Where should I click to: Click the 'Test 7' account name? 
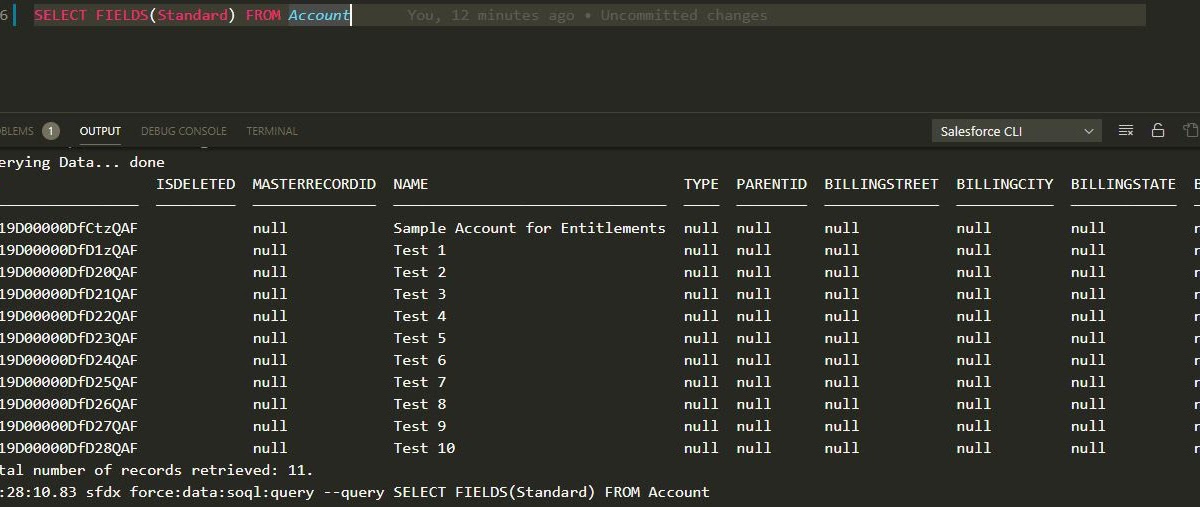click(x=419, y=382)
